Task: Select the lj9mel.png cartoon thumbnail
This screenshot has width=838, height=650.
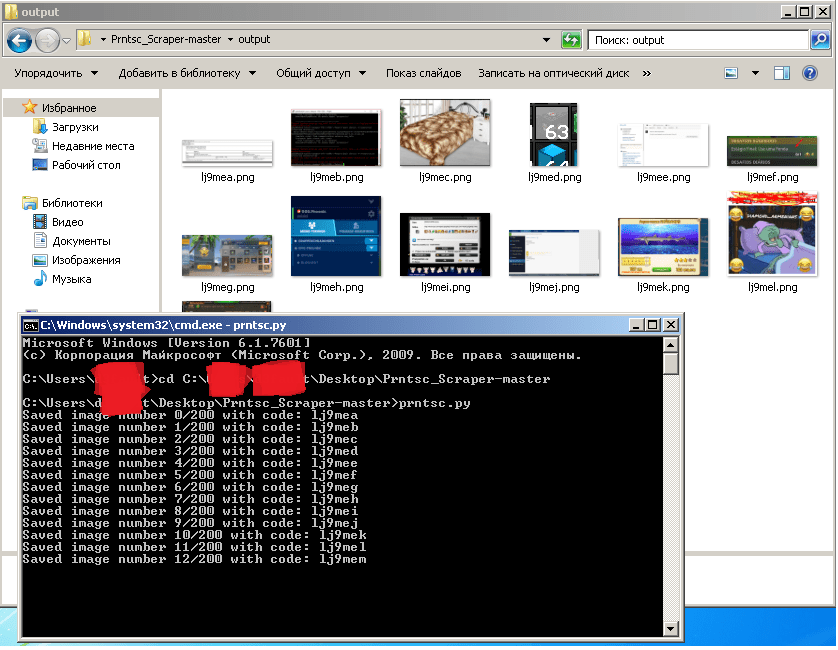Action: pos(773,234)
